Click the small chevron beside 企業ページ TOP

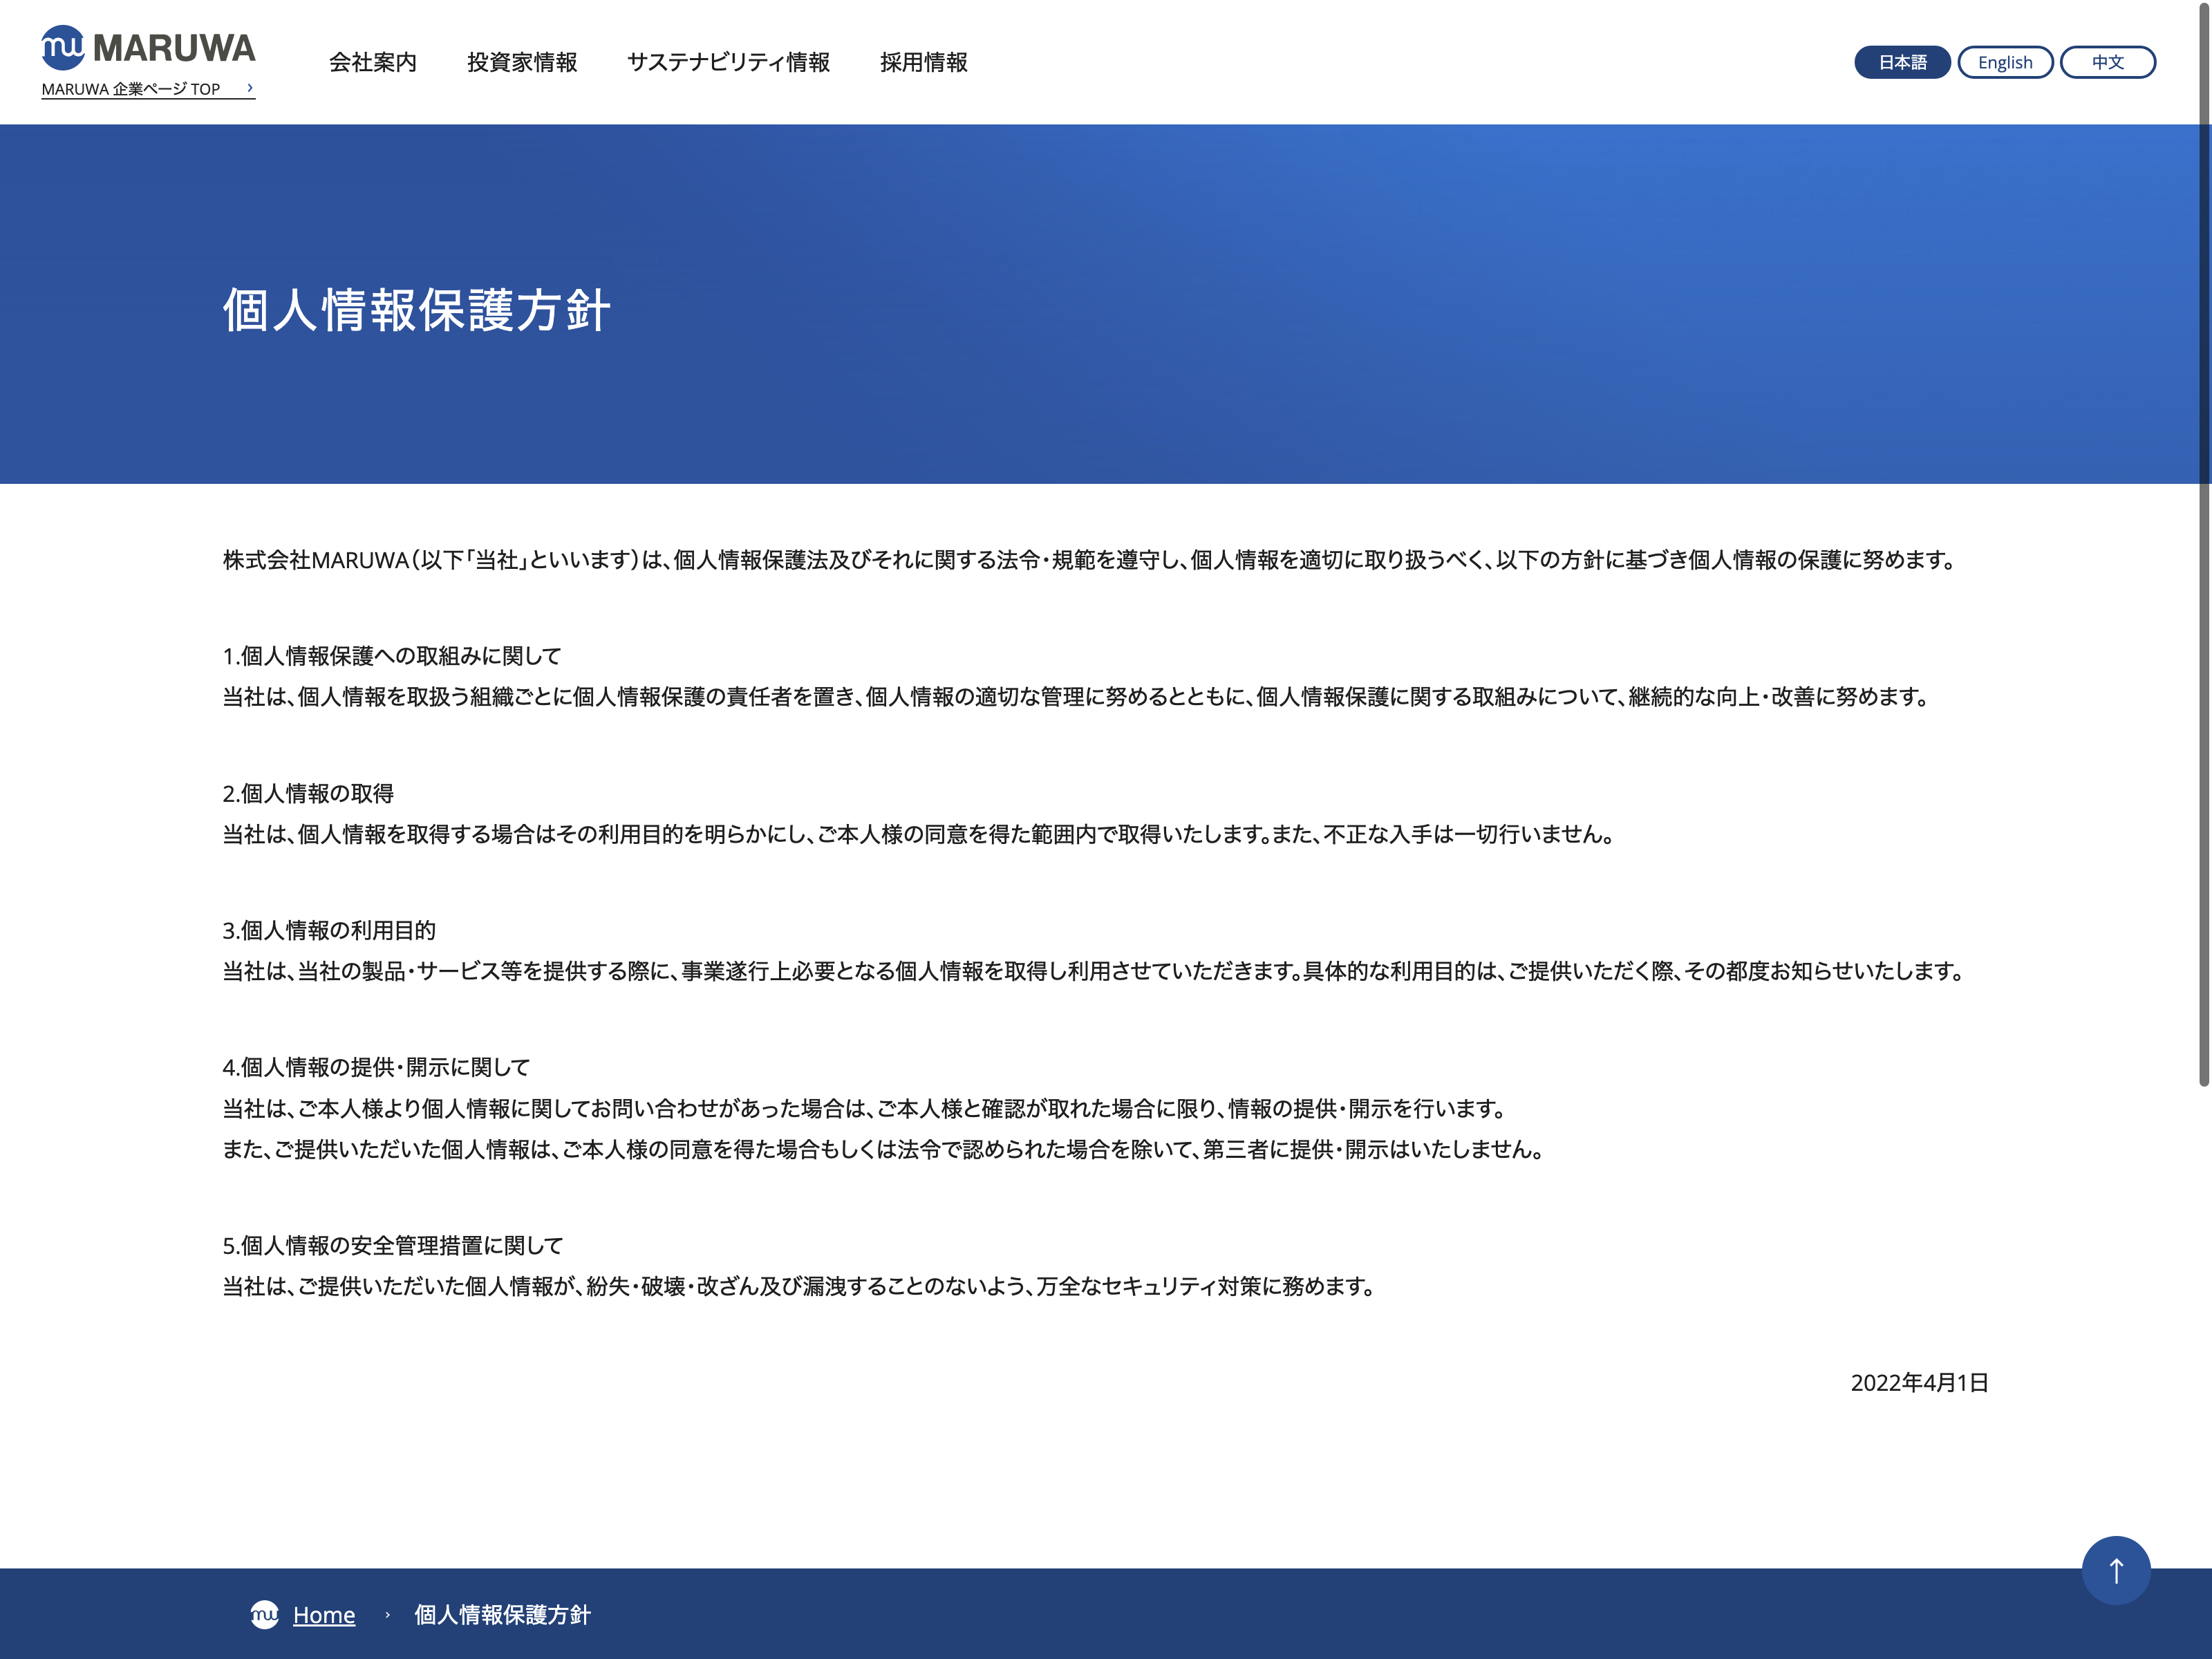pos(250,88)
